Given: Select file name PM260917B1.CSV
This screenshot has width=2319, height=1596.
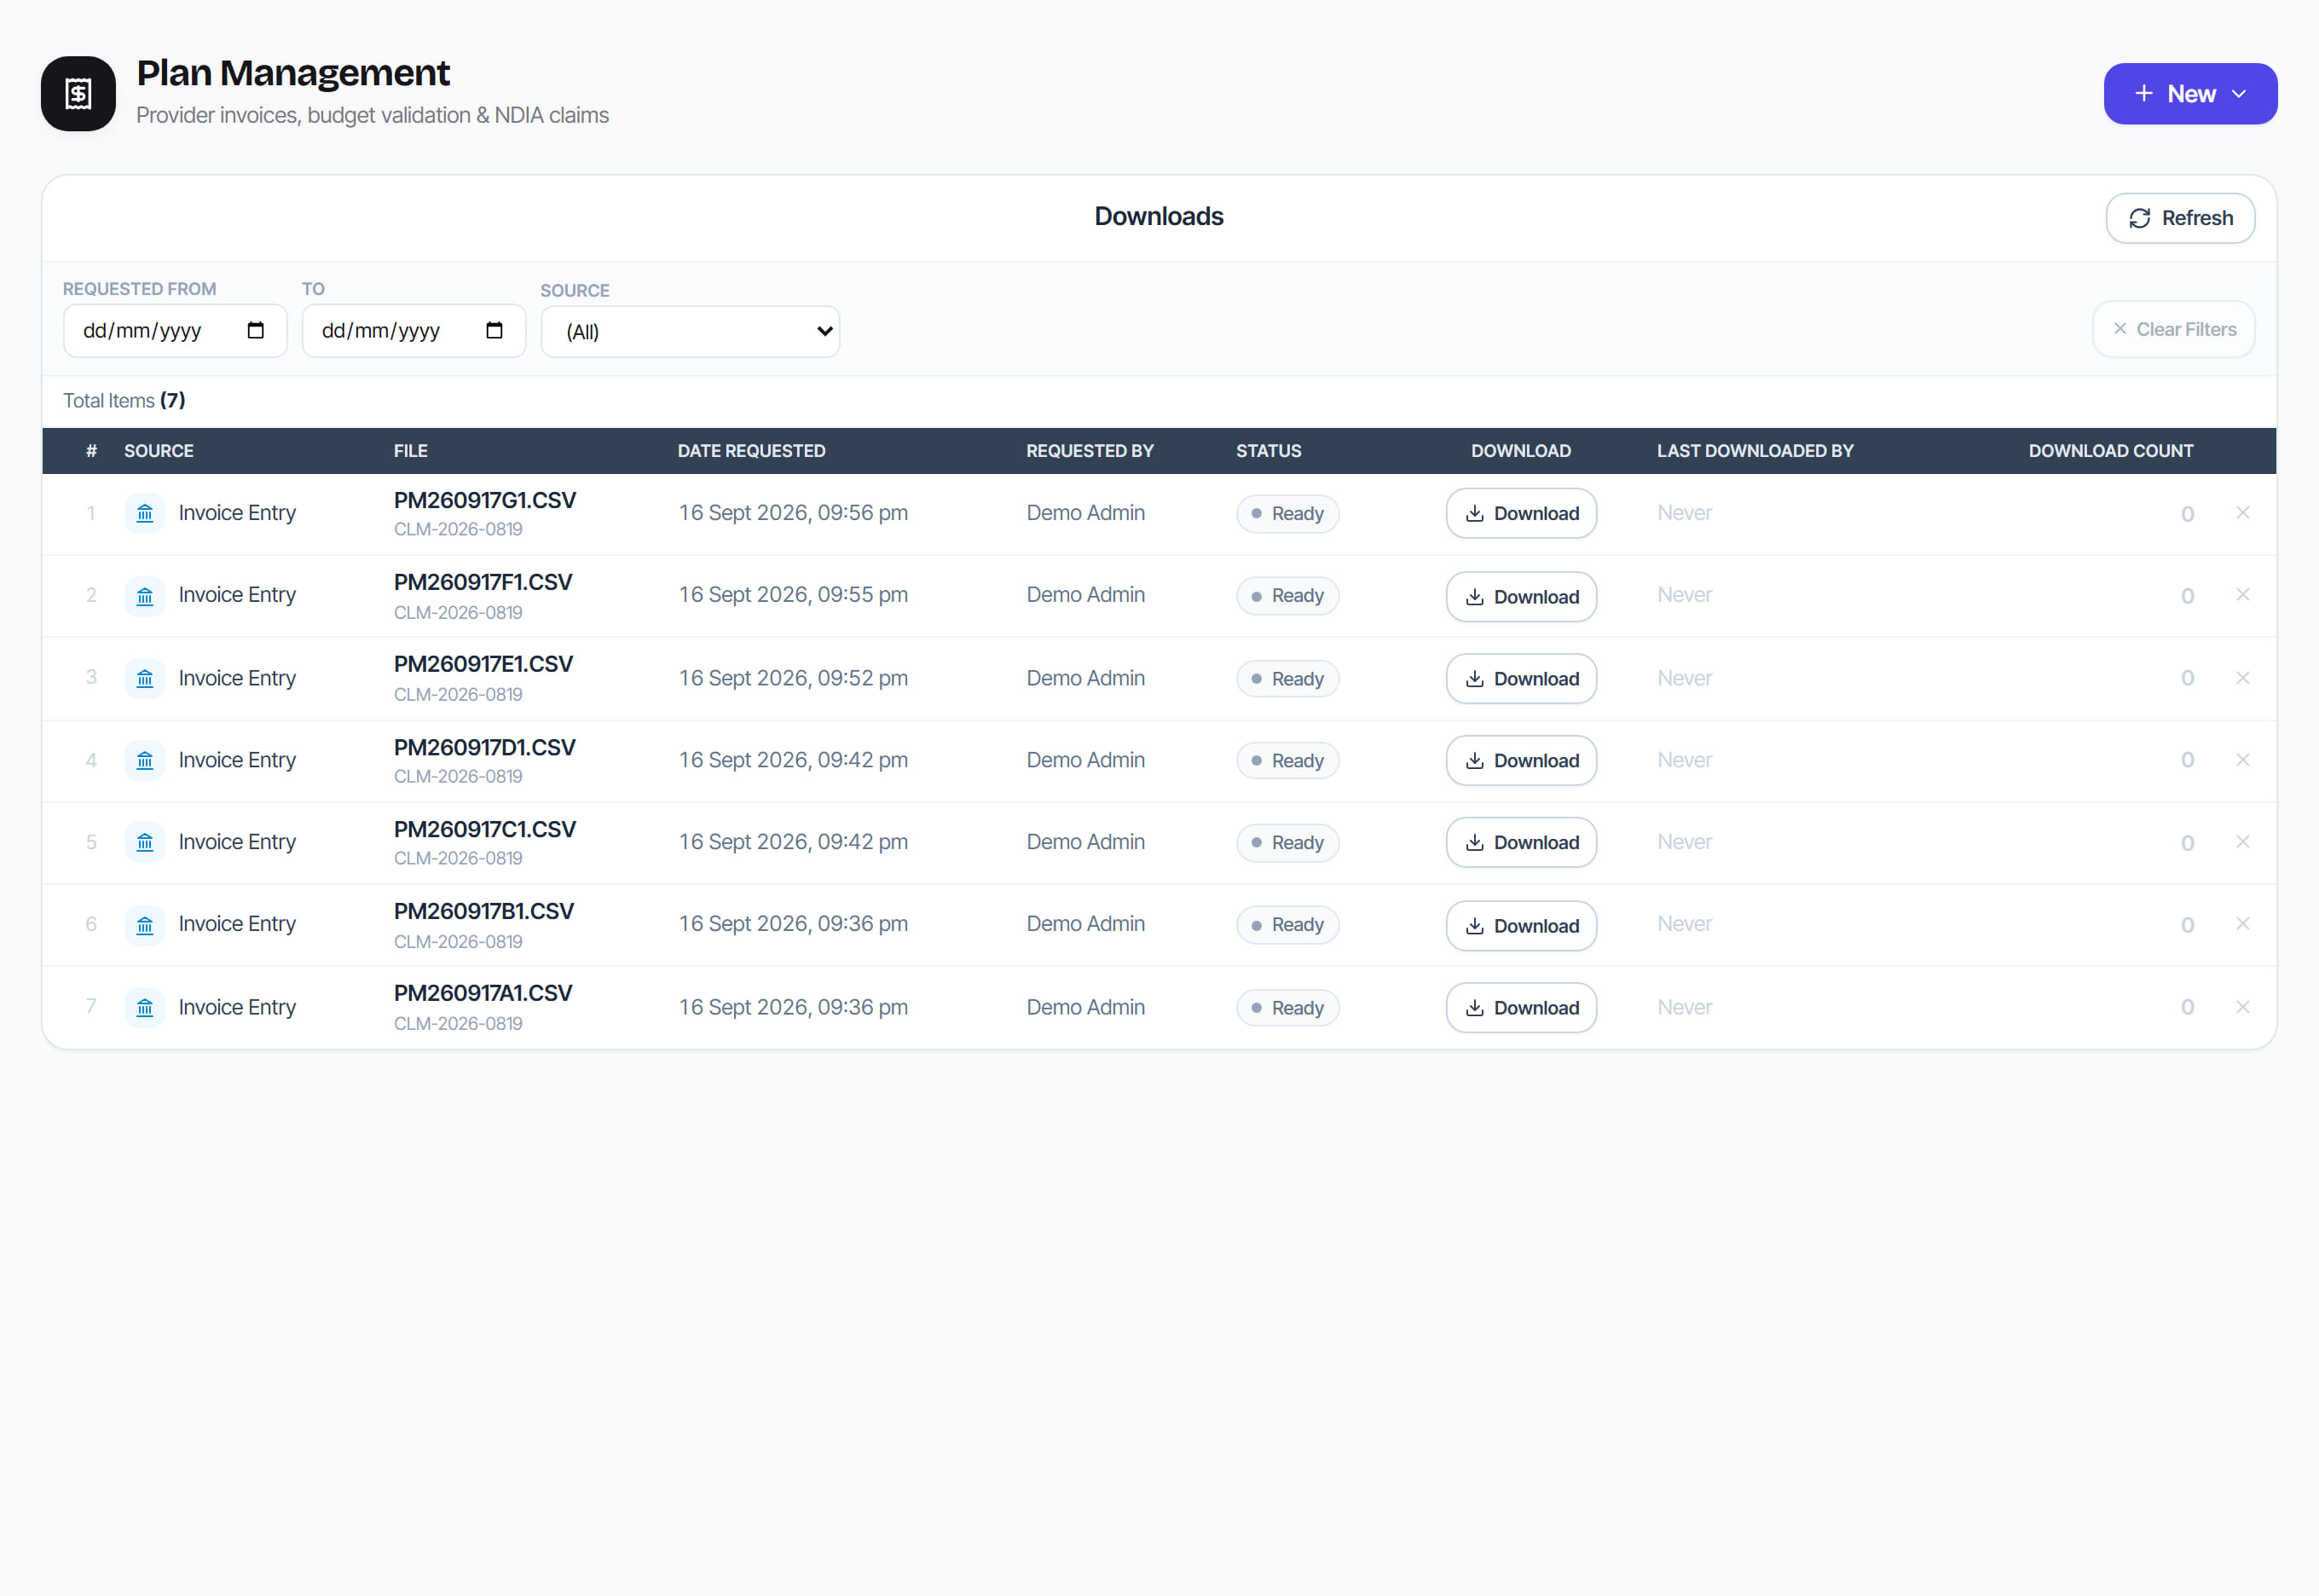Looking at the screenshot, I should pyautogui.click(x=484, y=912).
